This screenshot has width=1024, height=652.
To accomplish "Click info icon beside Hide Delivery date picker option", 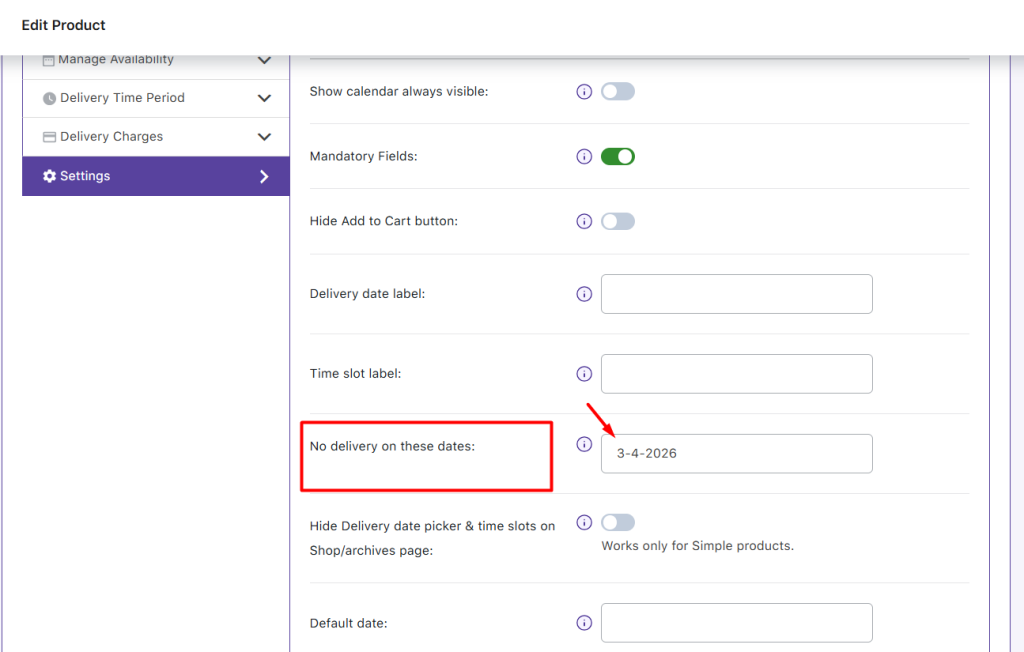I will tap(584, 523).
